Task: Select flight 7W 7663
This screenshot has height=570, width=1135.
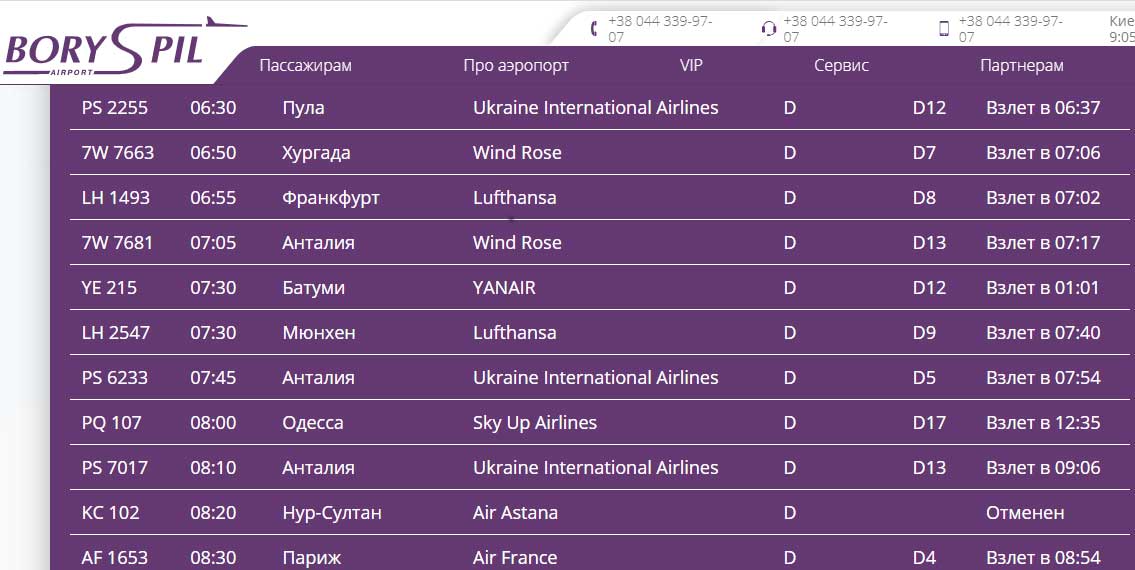Action: pyautogui.click(x=118, y=153)
